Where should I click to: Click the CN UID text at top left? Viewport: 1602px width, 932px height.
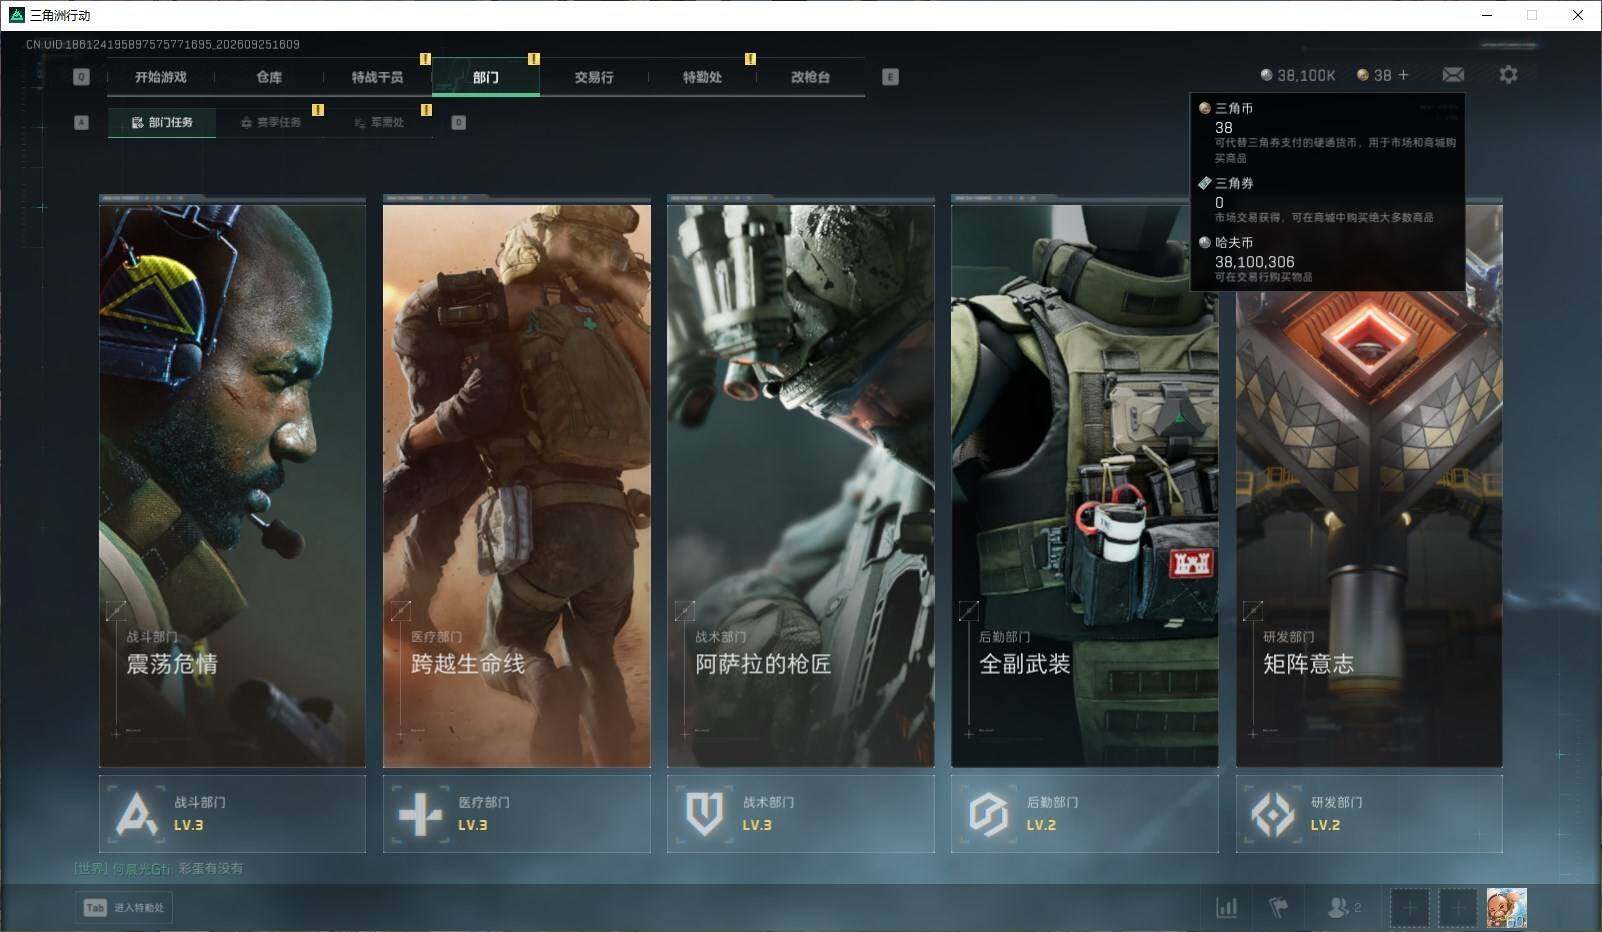[x=163, y=44]
